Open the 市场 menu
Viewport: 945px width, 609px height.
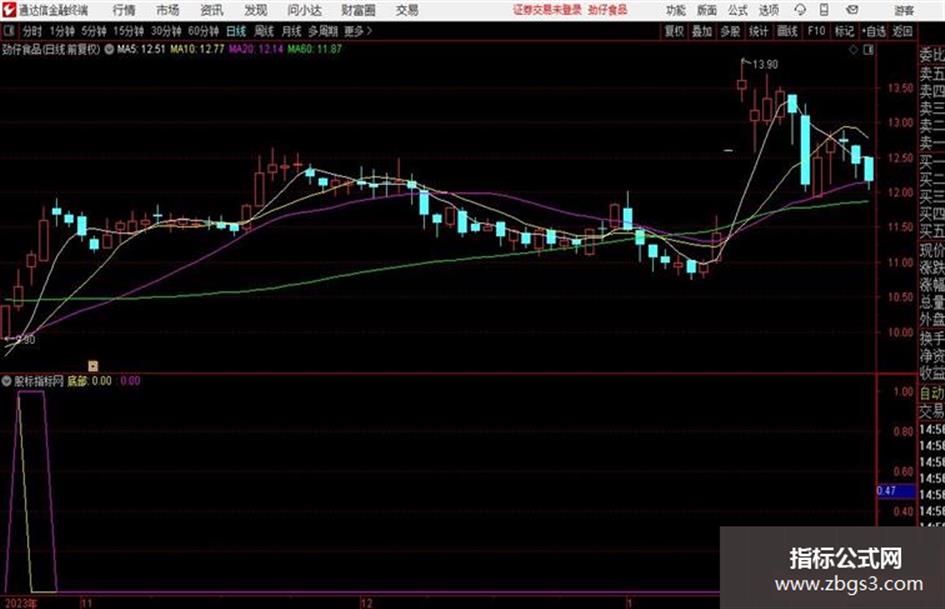168,10
